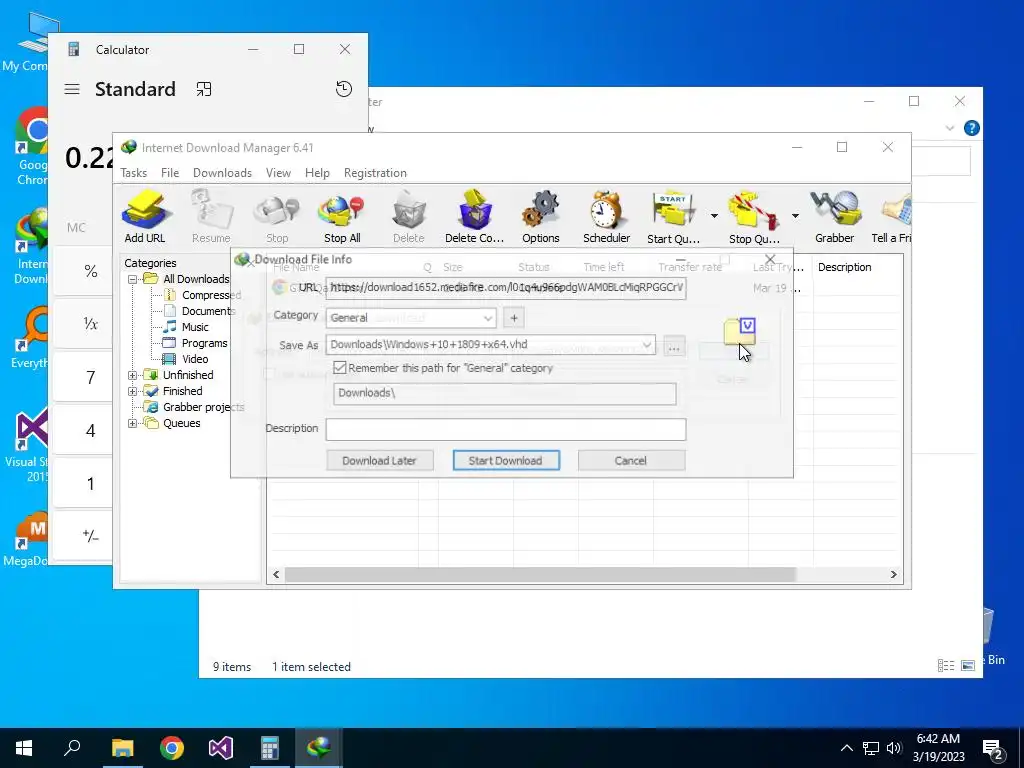Image resolution: width=1024 pixels, height=768 pixels.
Task: Click Calculator Keep on top icon
Action: (204, 89)
